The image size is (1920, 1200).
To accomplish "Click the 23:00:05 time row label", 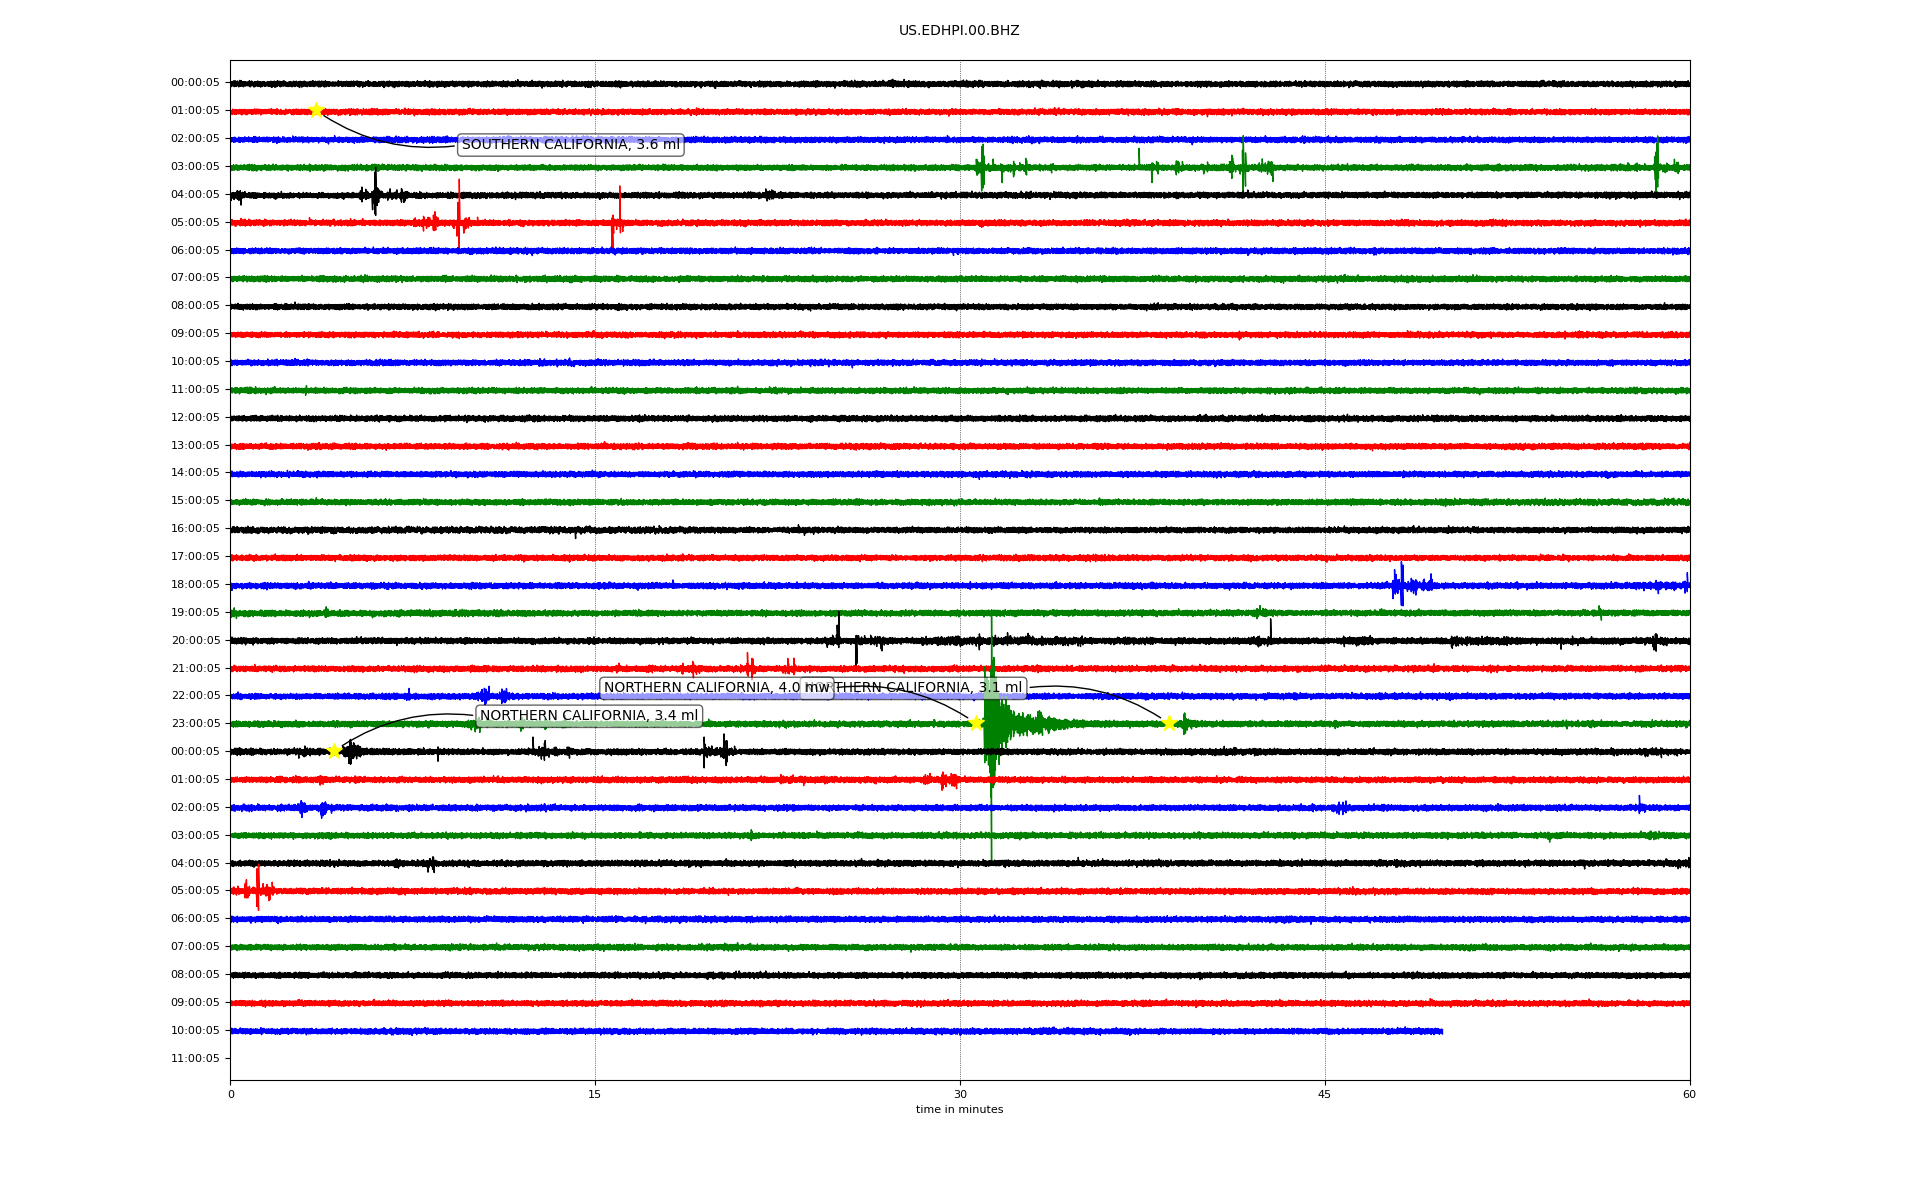I will 195,724.
